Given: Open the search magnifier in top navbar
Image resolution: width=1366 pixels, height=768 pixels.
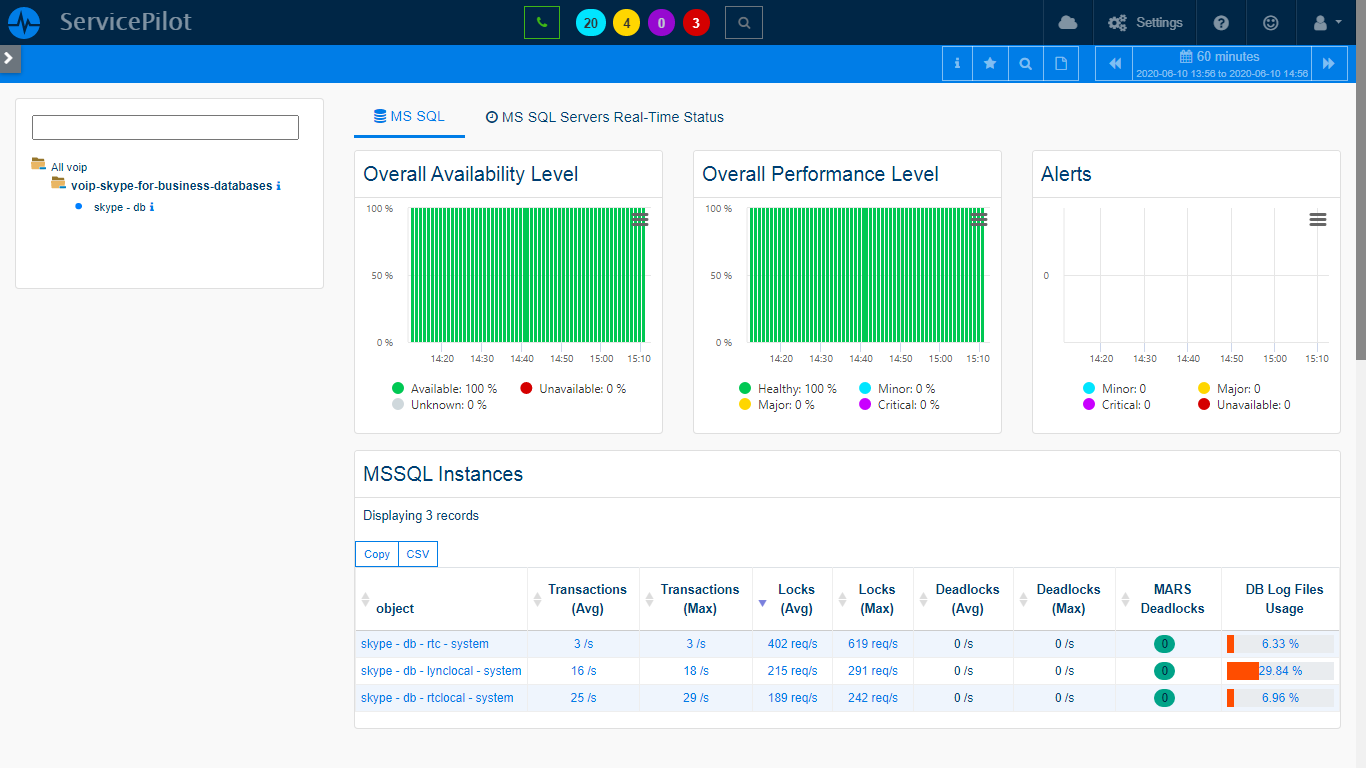Looking at the screenshot, I should (743, 22).
